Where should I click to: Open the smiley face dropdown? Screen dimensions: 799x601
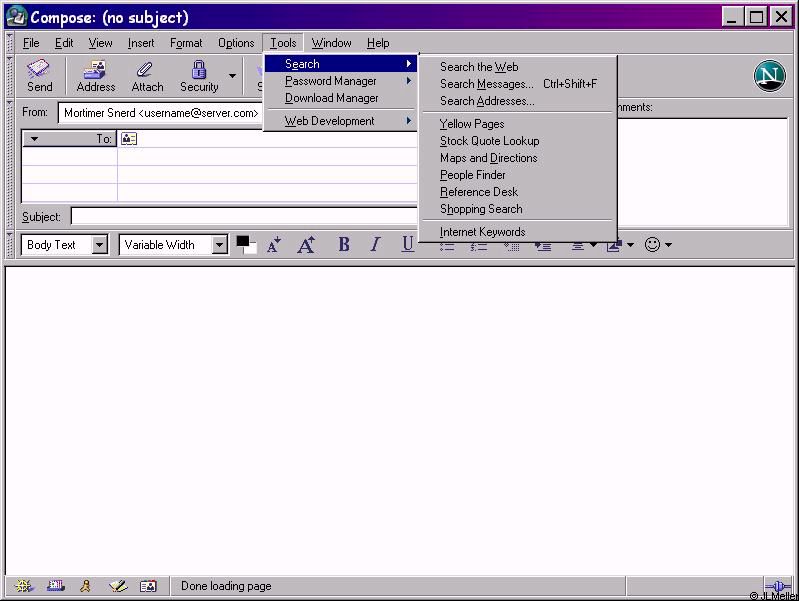tap(658, 245)
